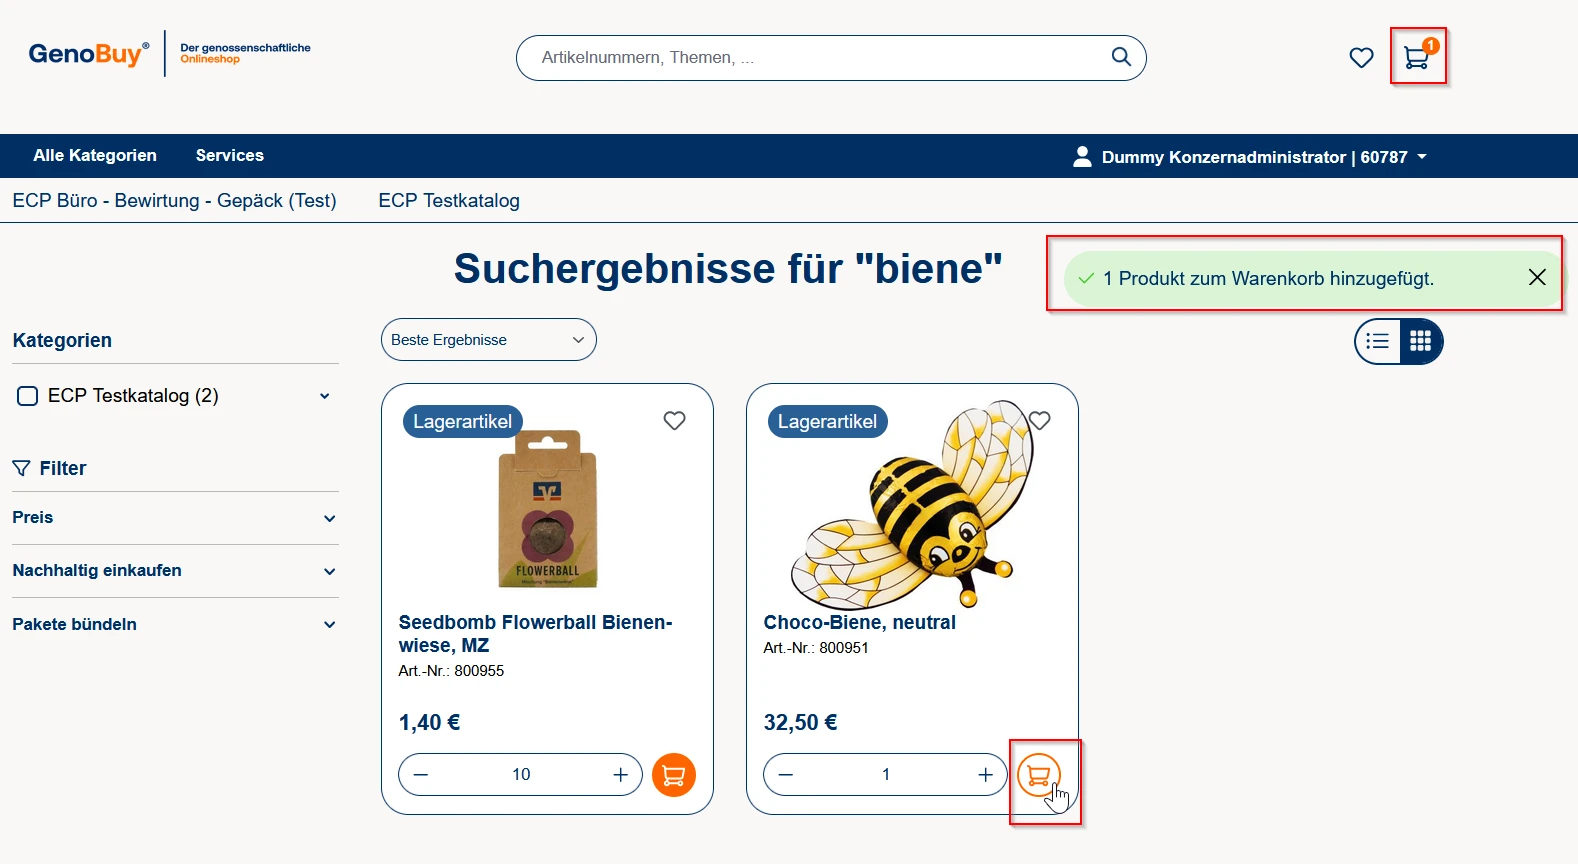Go to ECP Testkatalog catalog link
Screen dimensions: 1578x864
click(x=449, y=201)
